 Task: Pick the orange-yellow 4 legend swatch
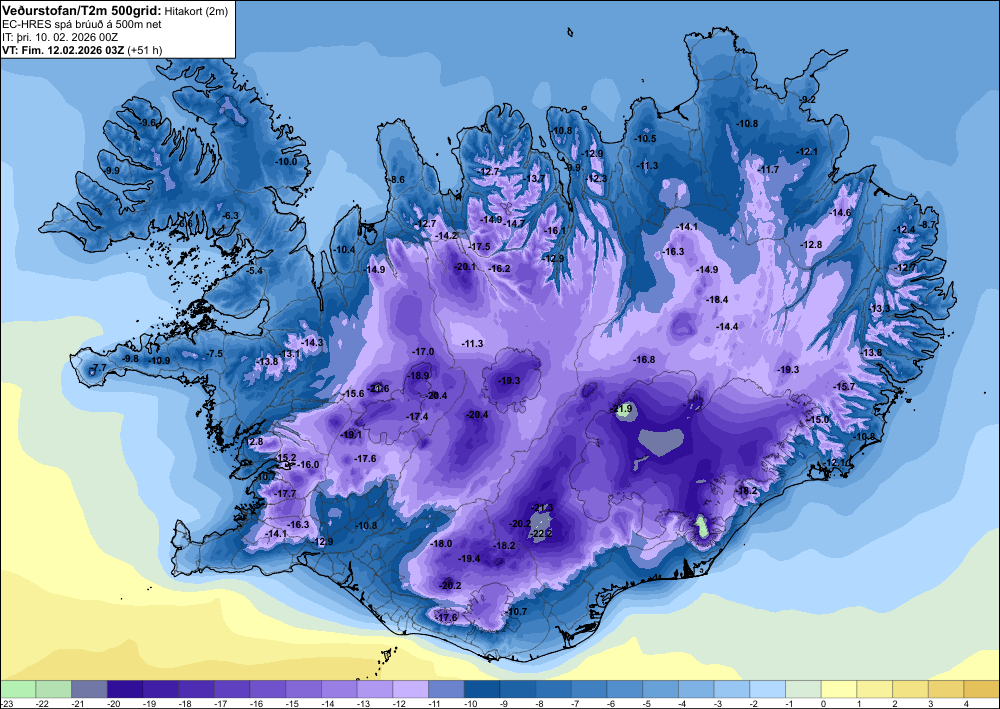click(x=982, y=689)
